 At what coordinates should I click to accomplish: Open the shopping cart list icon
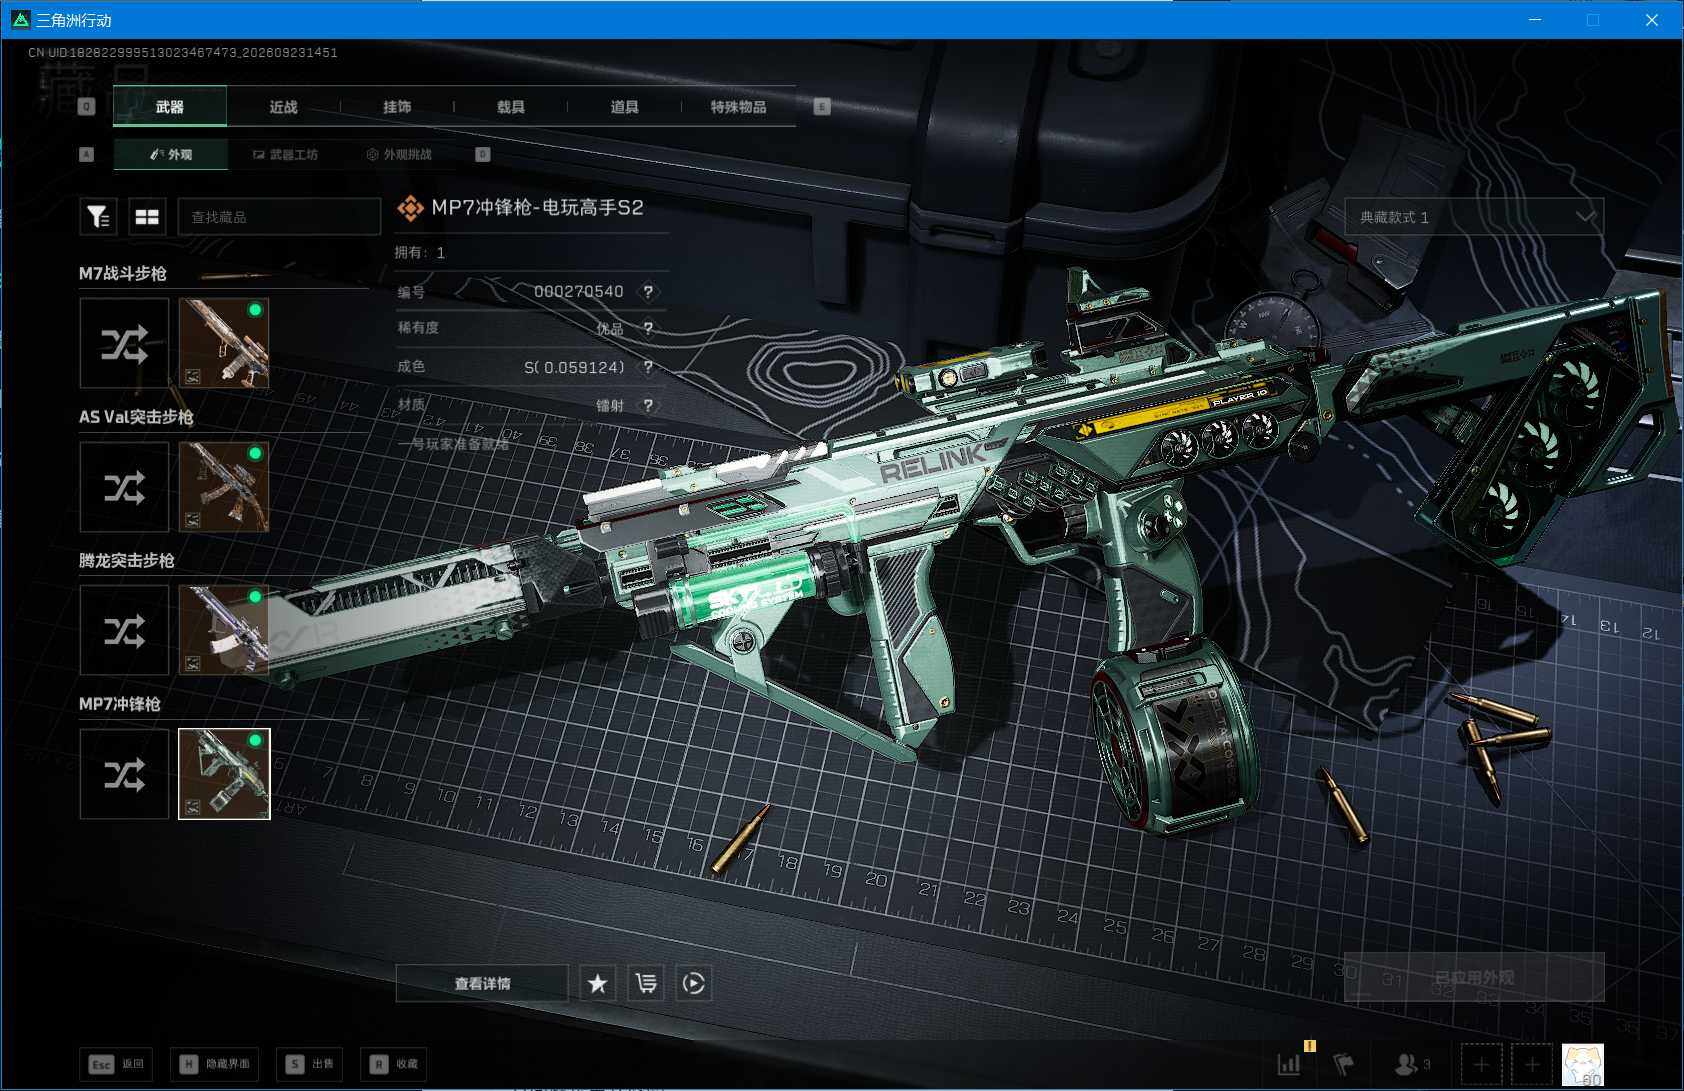pos(646,983)
